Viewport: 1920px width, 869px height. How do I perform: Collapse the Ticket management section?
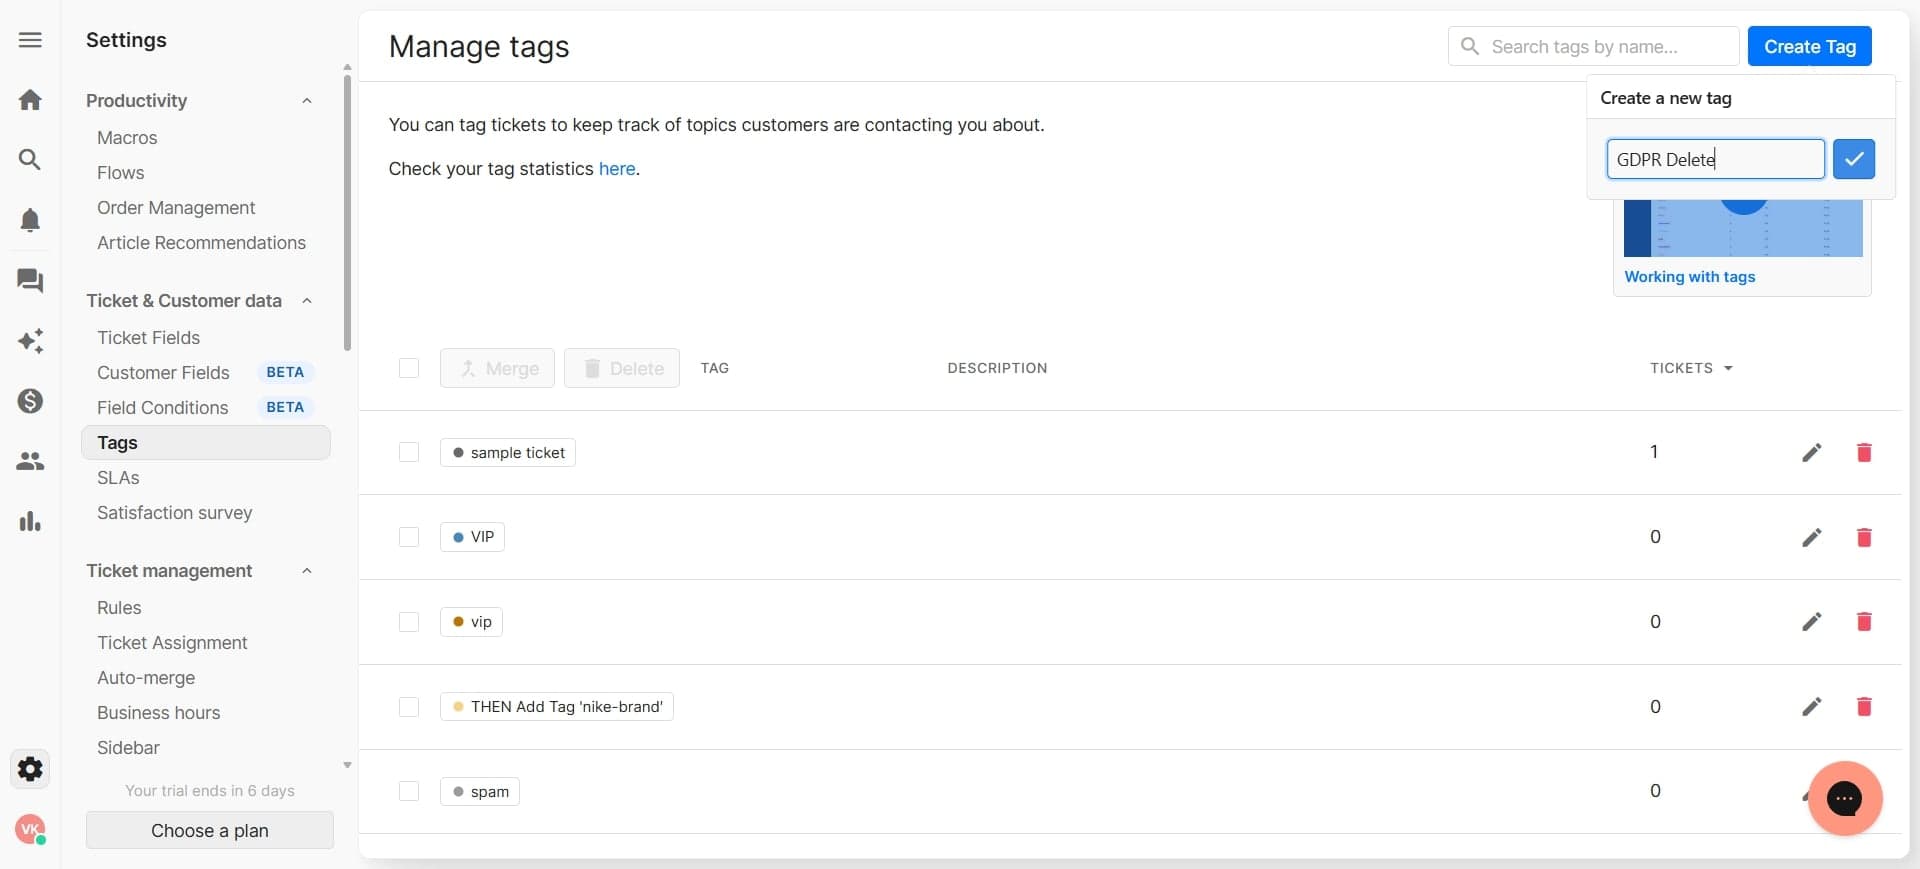click(x=307, y=571)
